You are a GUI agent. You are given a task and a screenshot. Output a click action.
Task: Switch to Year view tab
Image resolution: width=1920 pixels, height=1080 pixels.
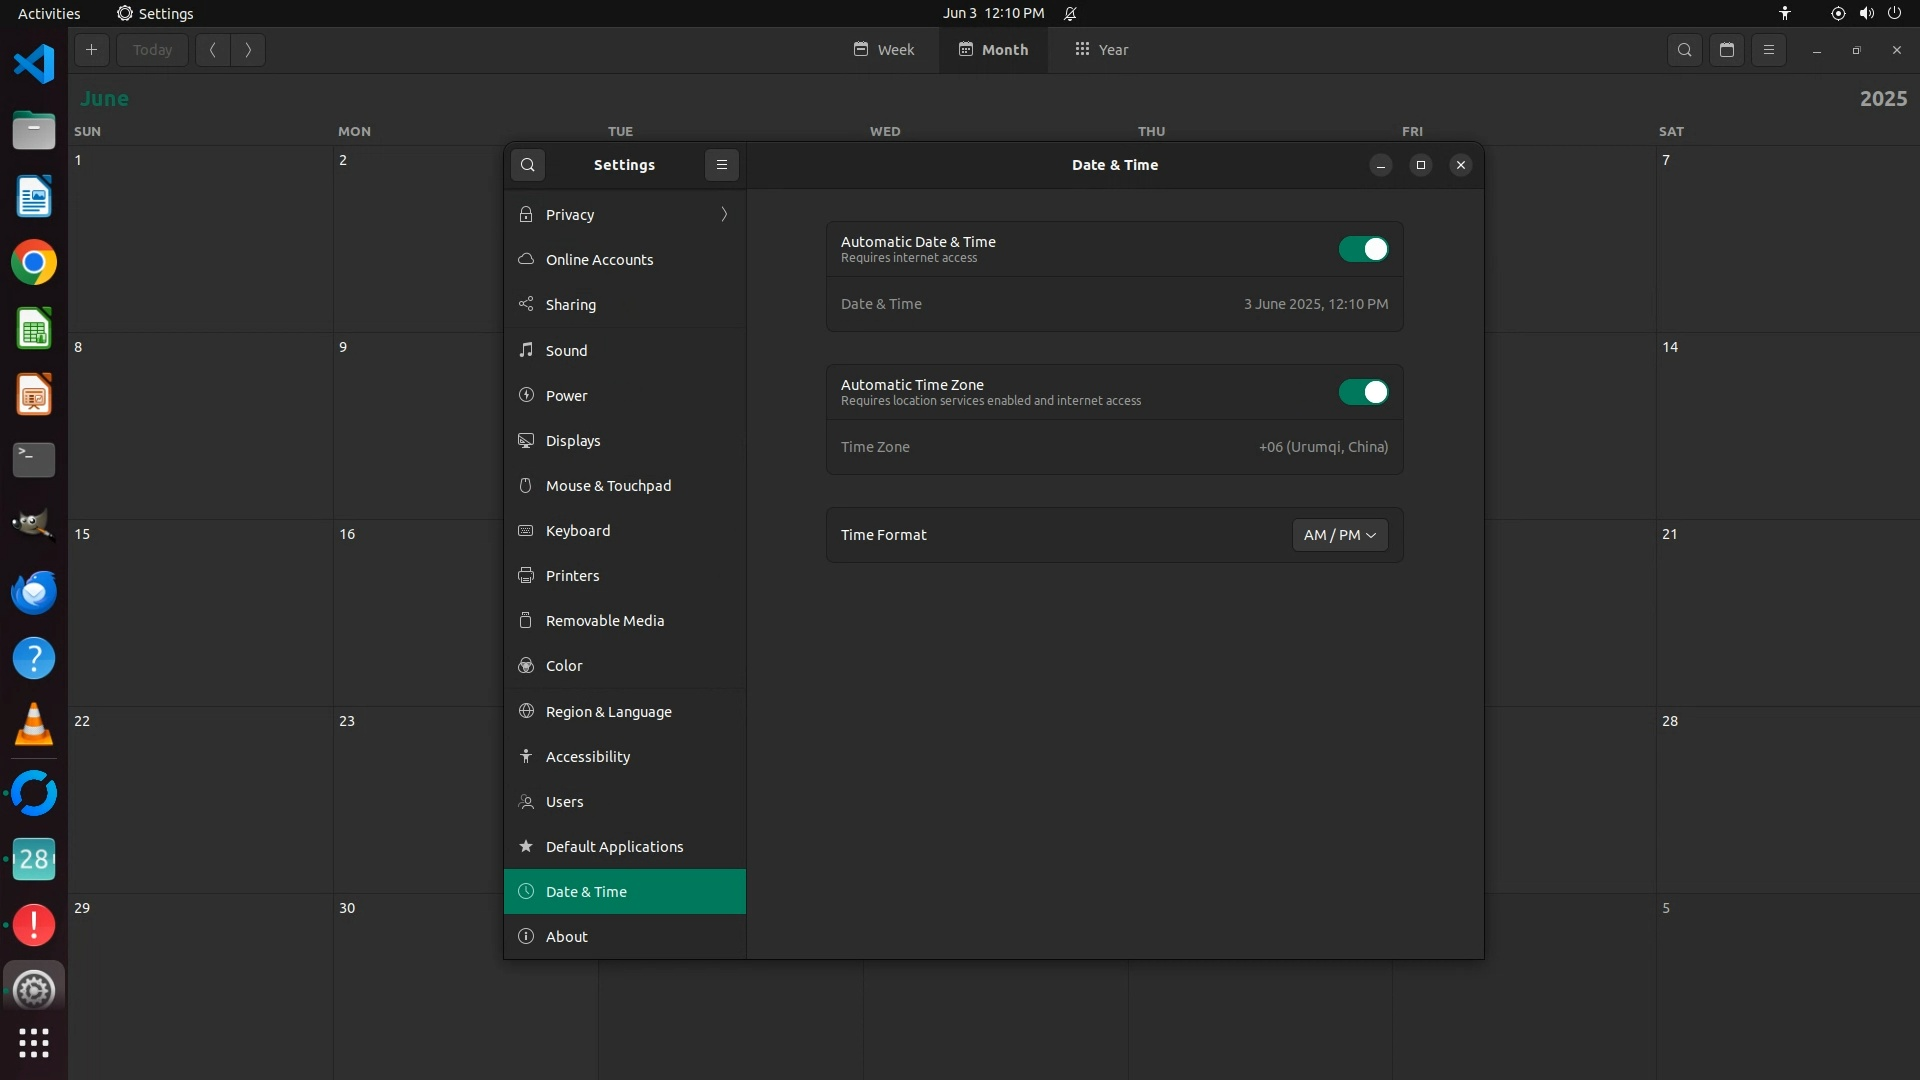point(1102,50)
